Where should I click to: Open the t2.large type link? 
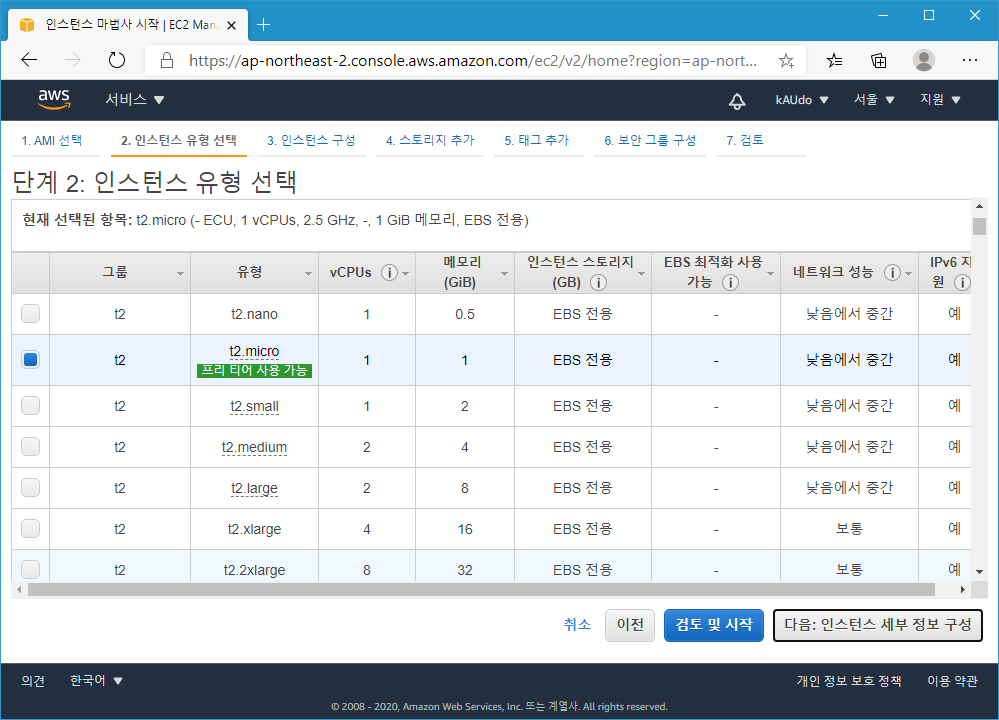pos(254,488)
